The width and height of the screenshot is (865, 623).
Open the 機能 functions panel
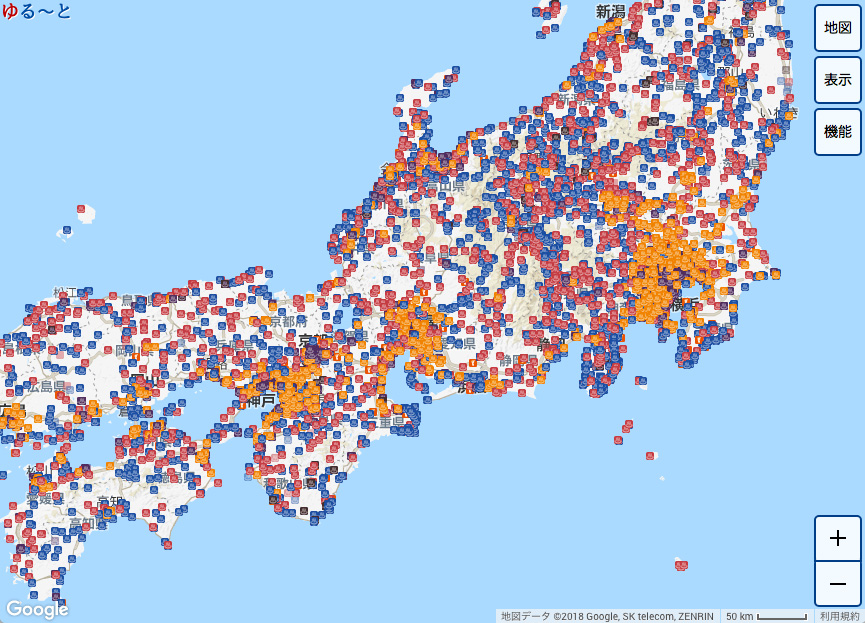(x=837, y=133)
